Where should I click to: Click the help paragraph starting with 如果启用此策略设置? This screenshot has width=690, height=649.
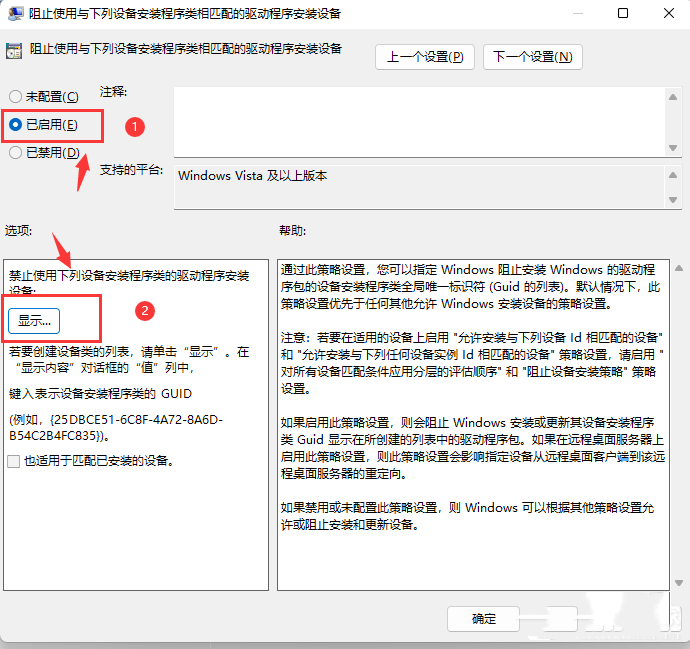pyautogui.click(x=473, y=448)
